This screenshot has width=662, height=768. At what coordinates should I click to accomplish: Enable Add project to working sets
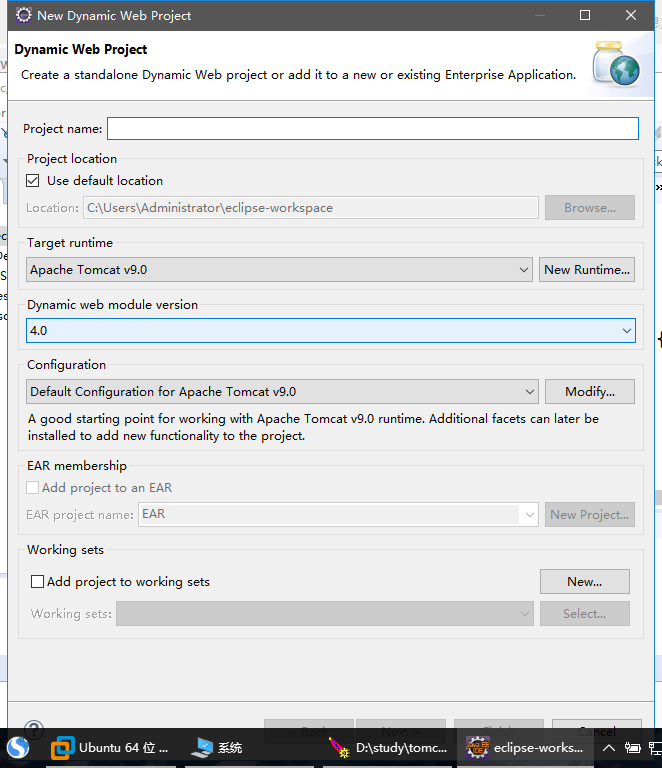(37, 581)
